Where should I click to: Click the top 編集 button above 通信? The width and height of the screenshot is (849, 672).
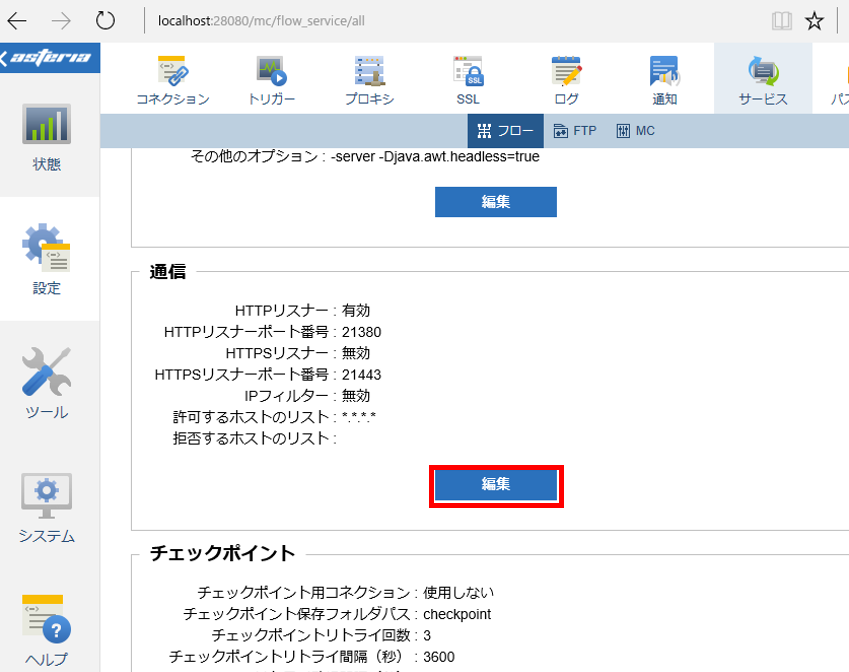click(495, 201)
